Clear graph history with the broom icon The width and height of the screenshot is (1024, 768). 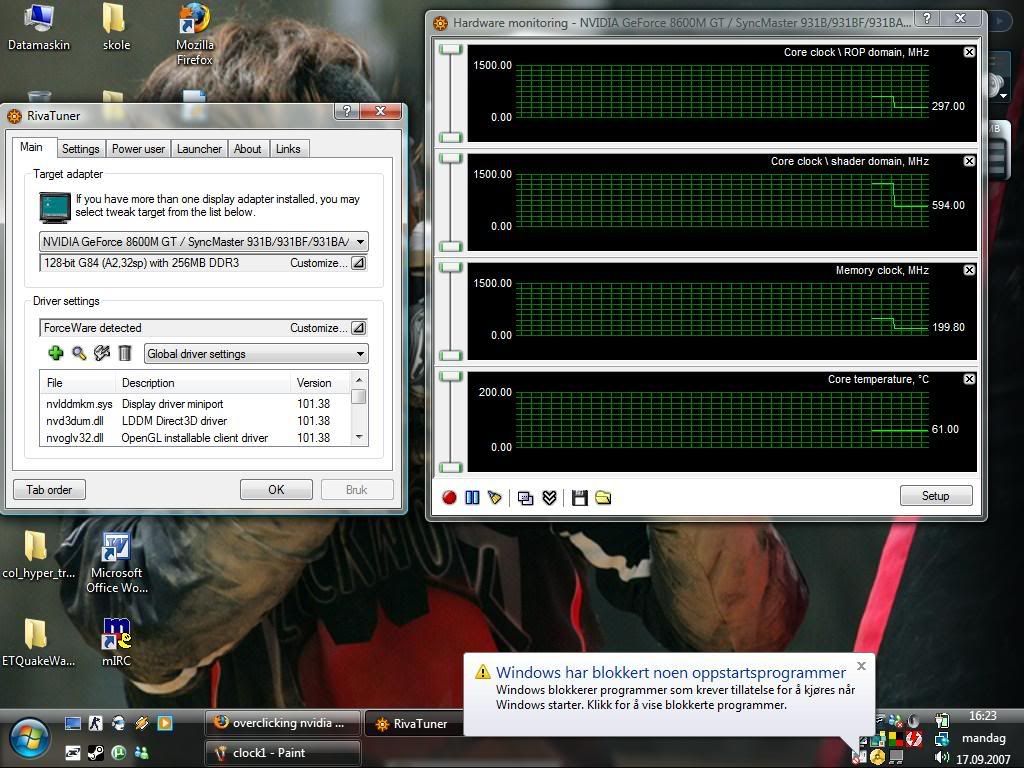(x=495, y=498)
